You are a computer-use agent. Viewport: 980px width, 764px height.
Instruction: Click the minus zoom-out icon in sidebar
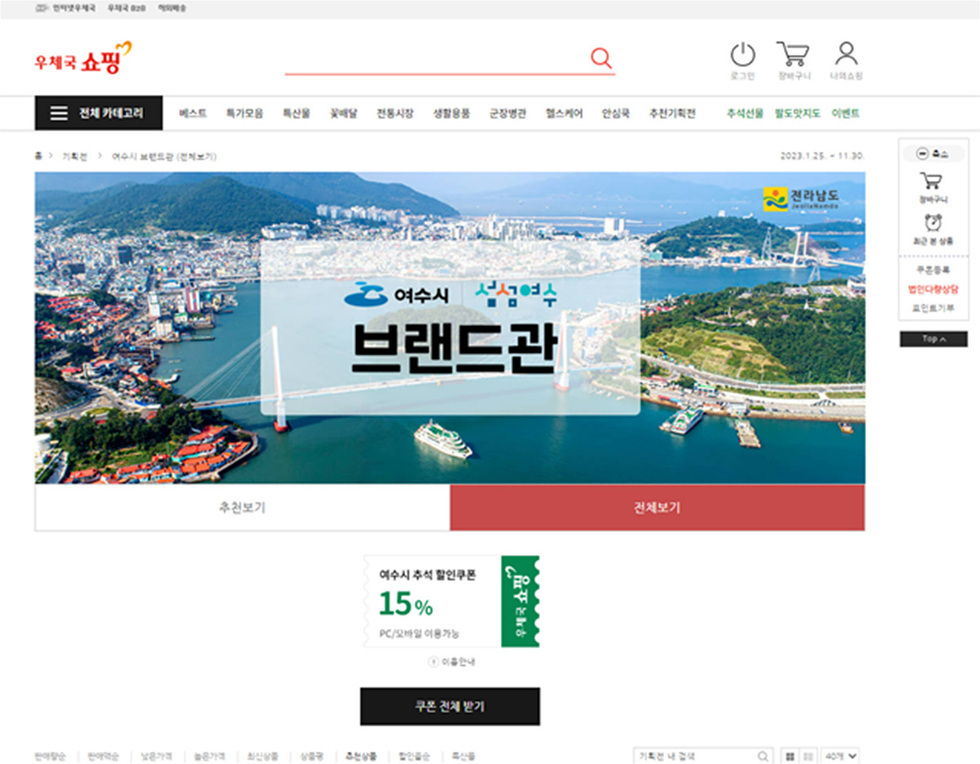pyautogui.click(x=921, y=154)
